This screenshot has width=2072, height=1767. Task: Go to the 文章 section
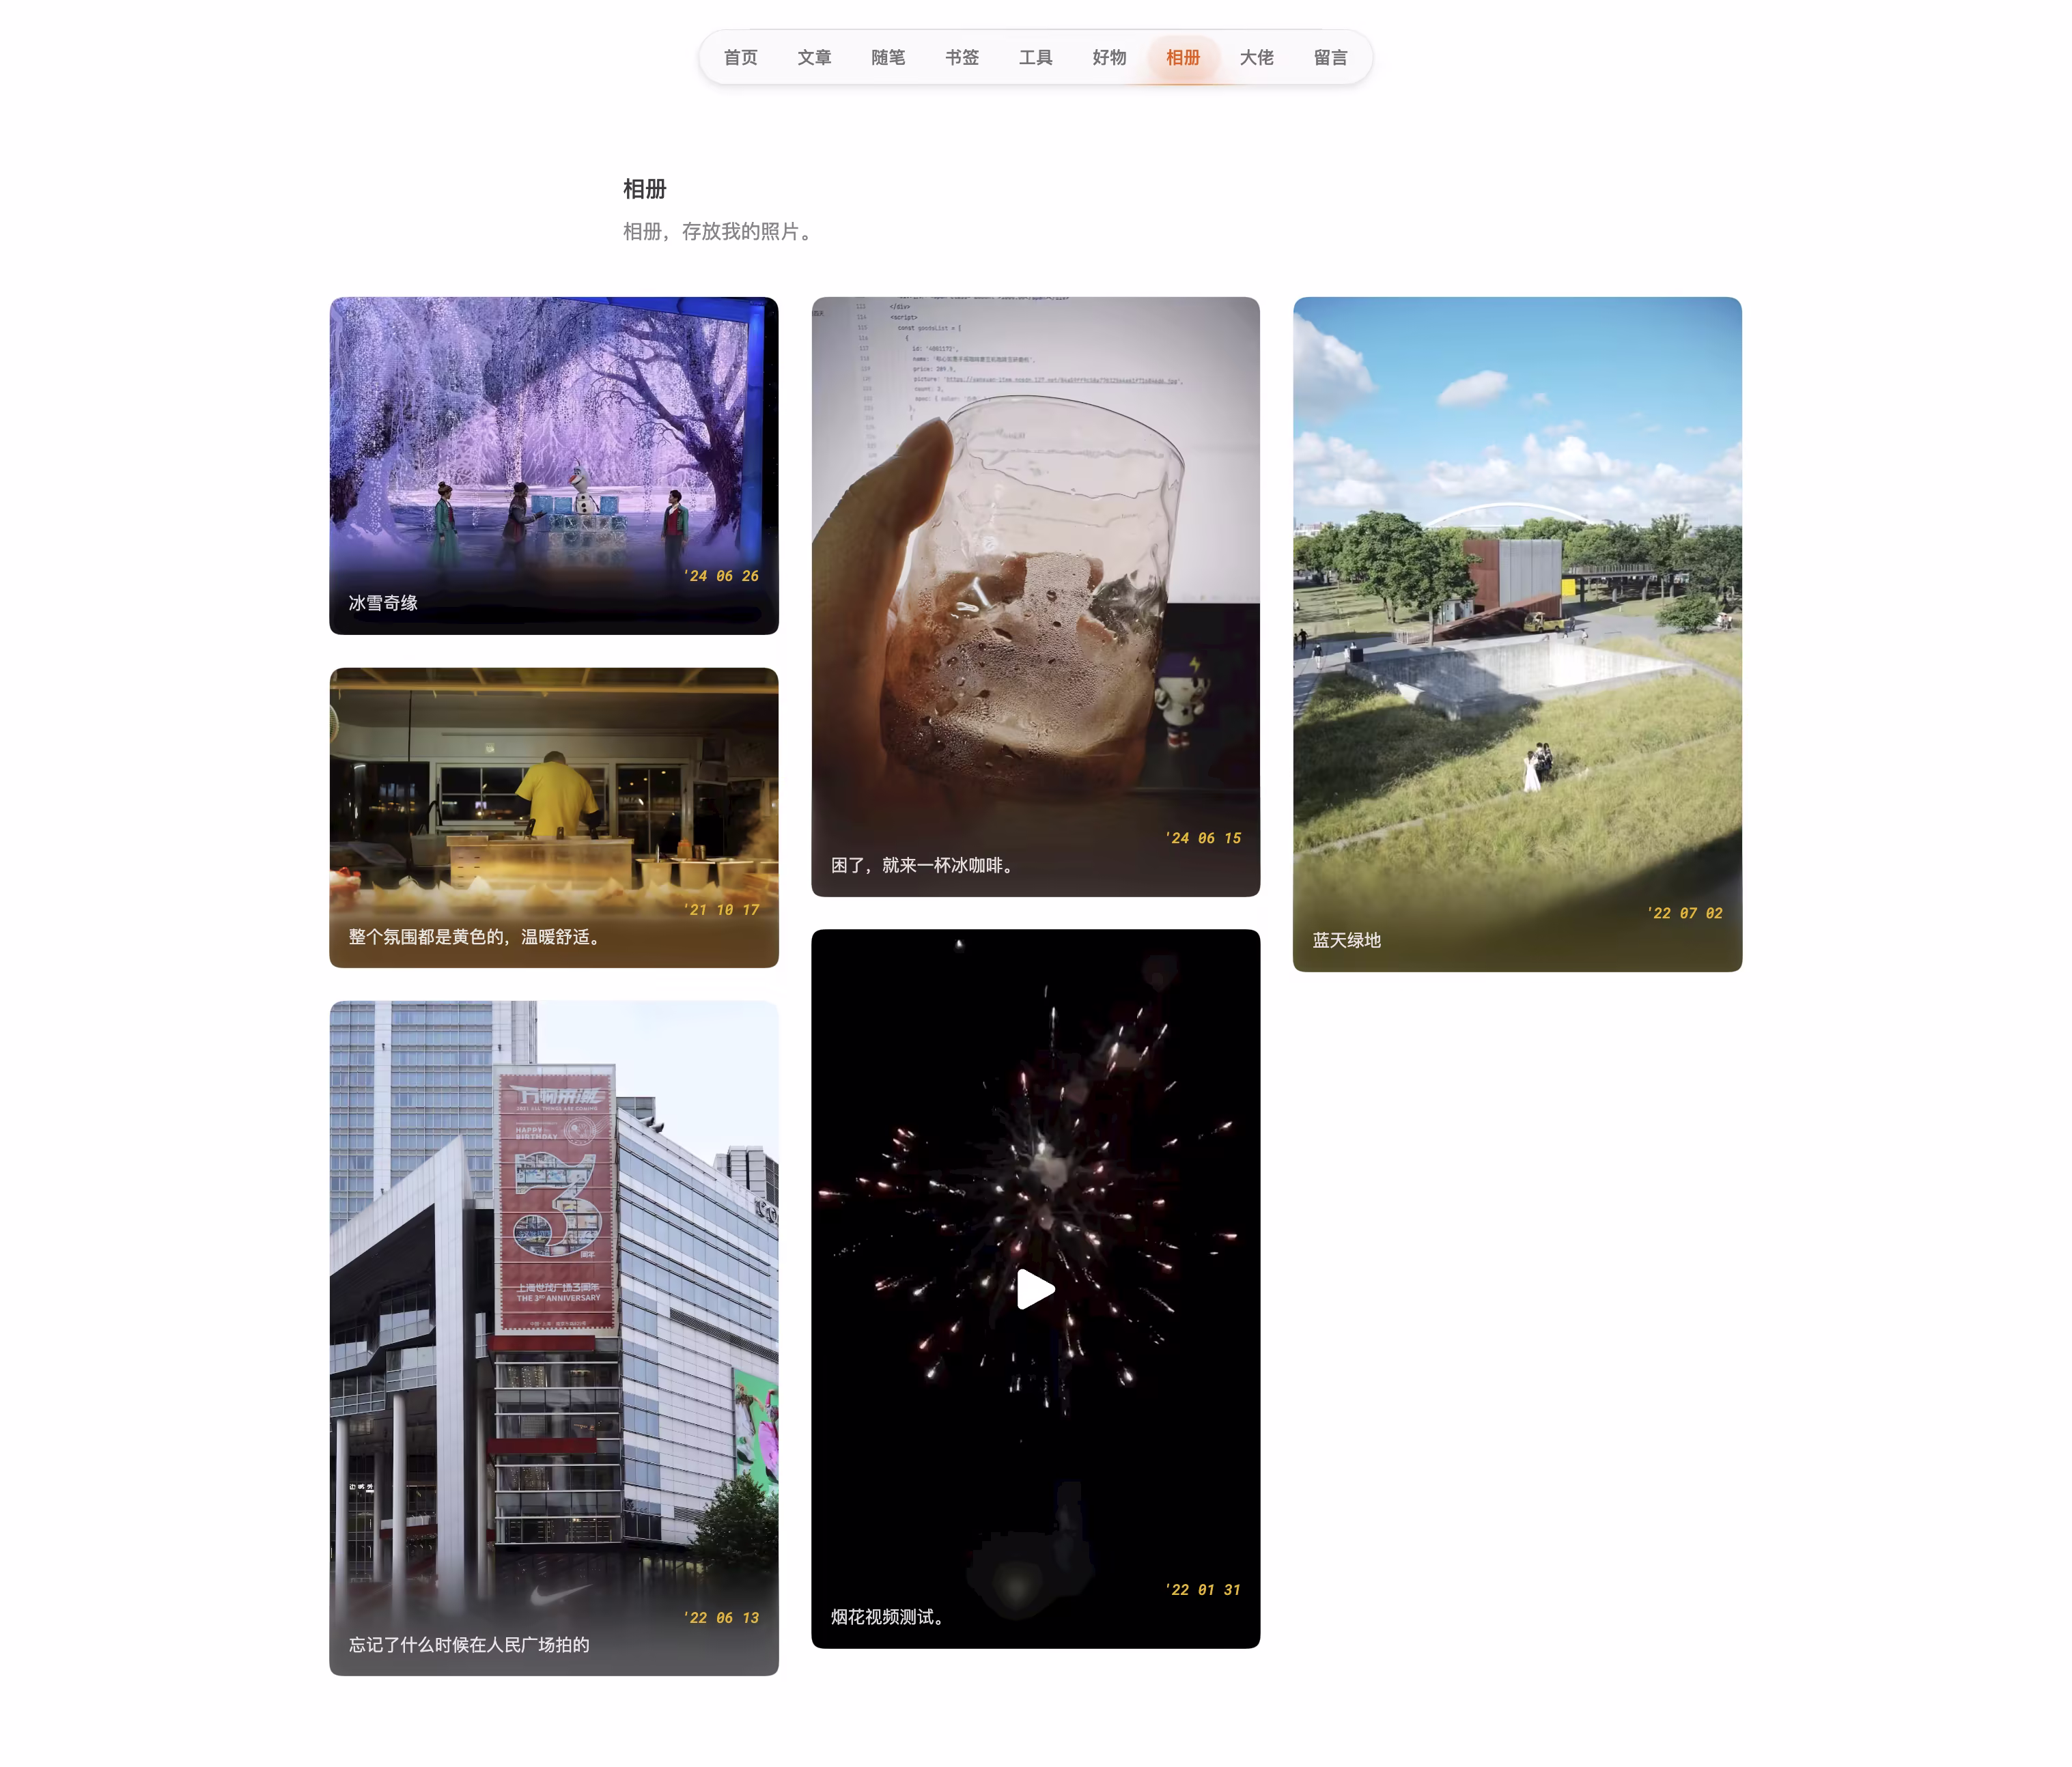tap(814, 57)
